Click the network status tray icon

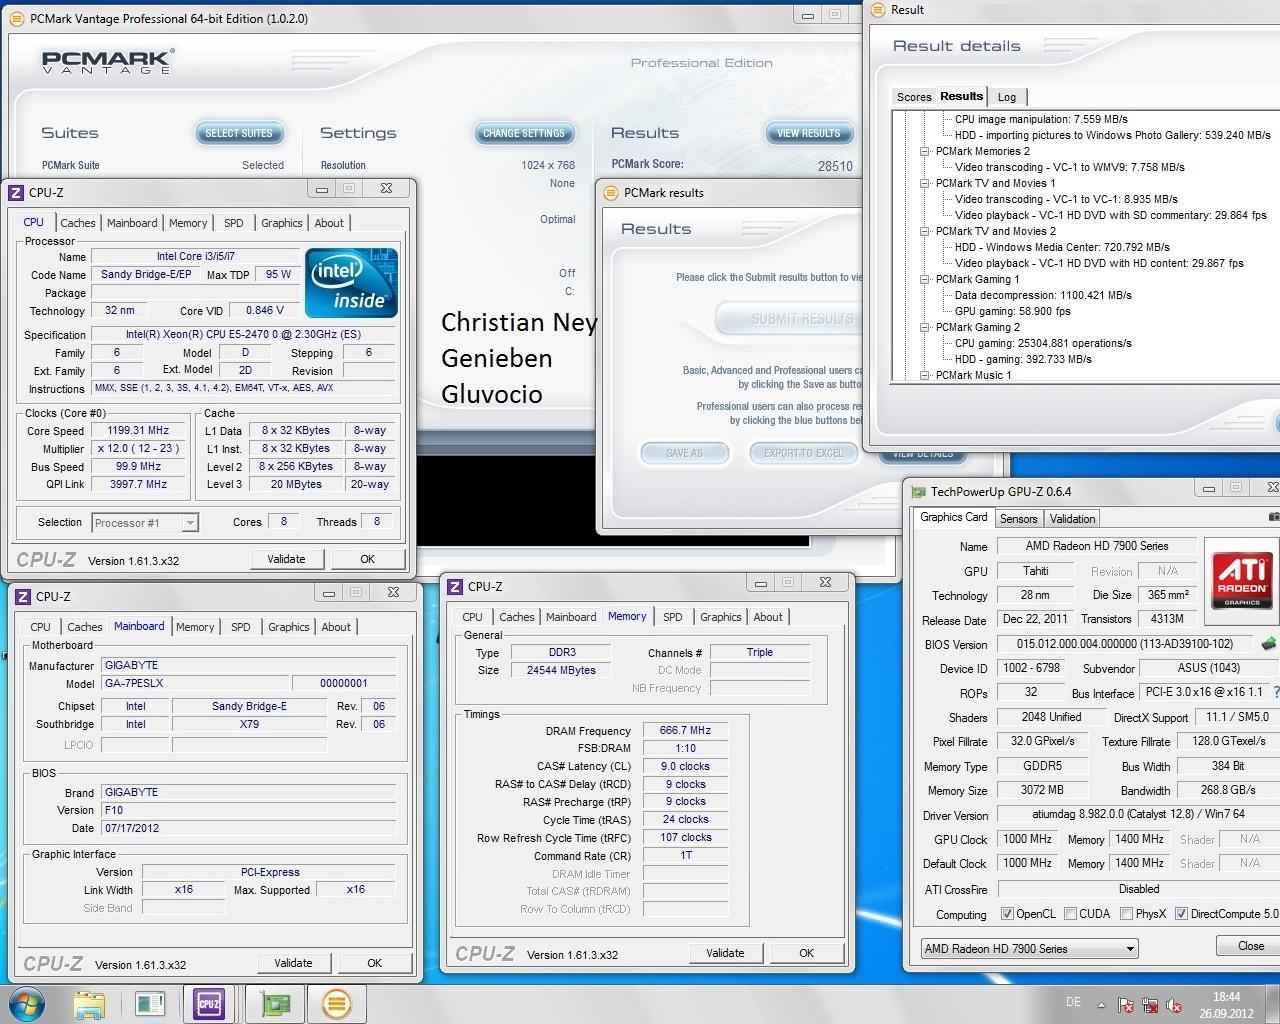click(x=1150, y=1005)
